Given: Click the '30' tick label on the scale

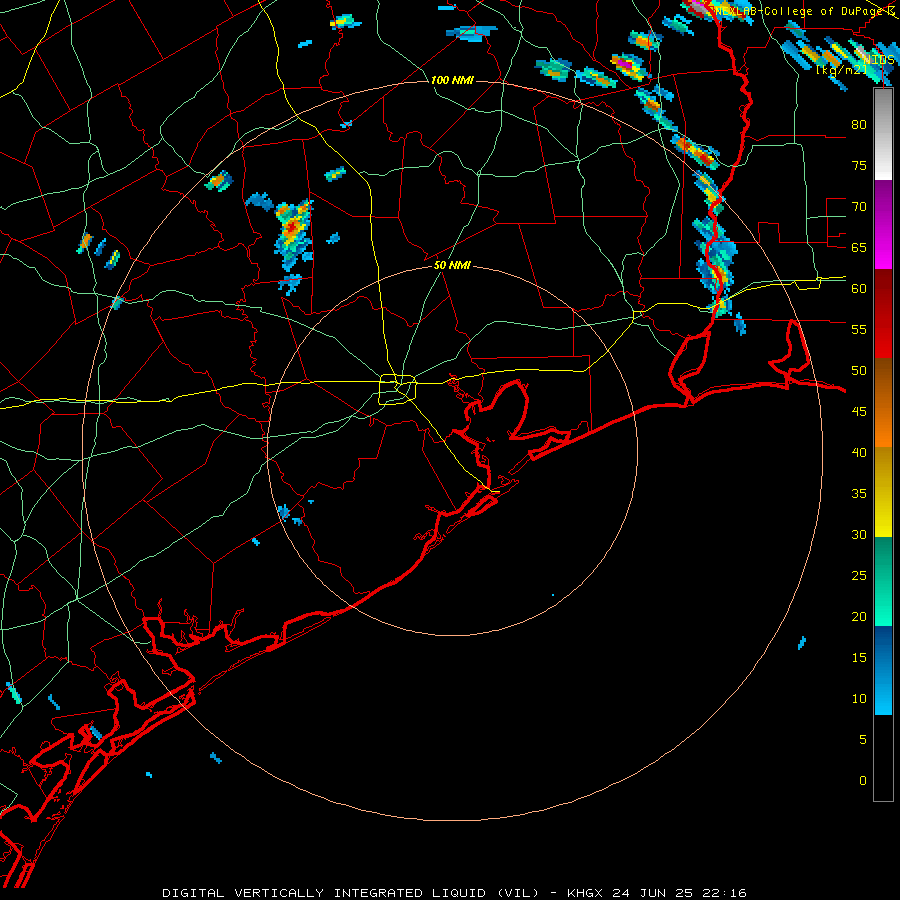Looking at the screenshot, I should (859, 535).
